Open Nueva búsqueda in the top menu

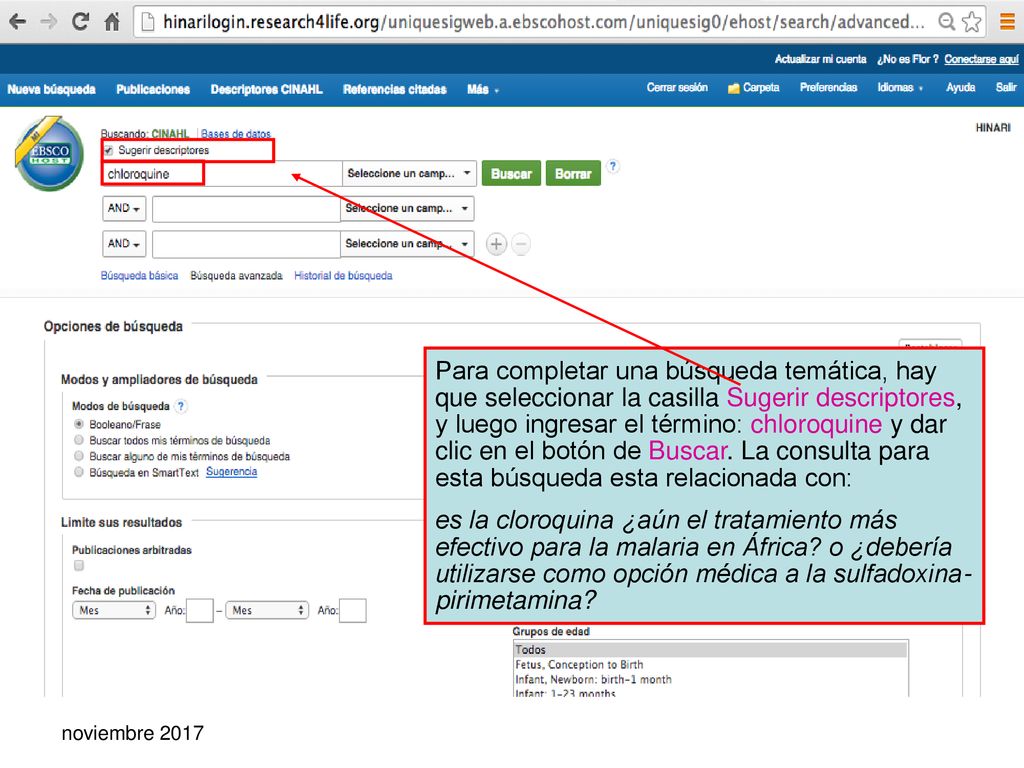click(52, 89)
